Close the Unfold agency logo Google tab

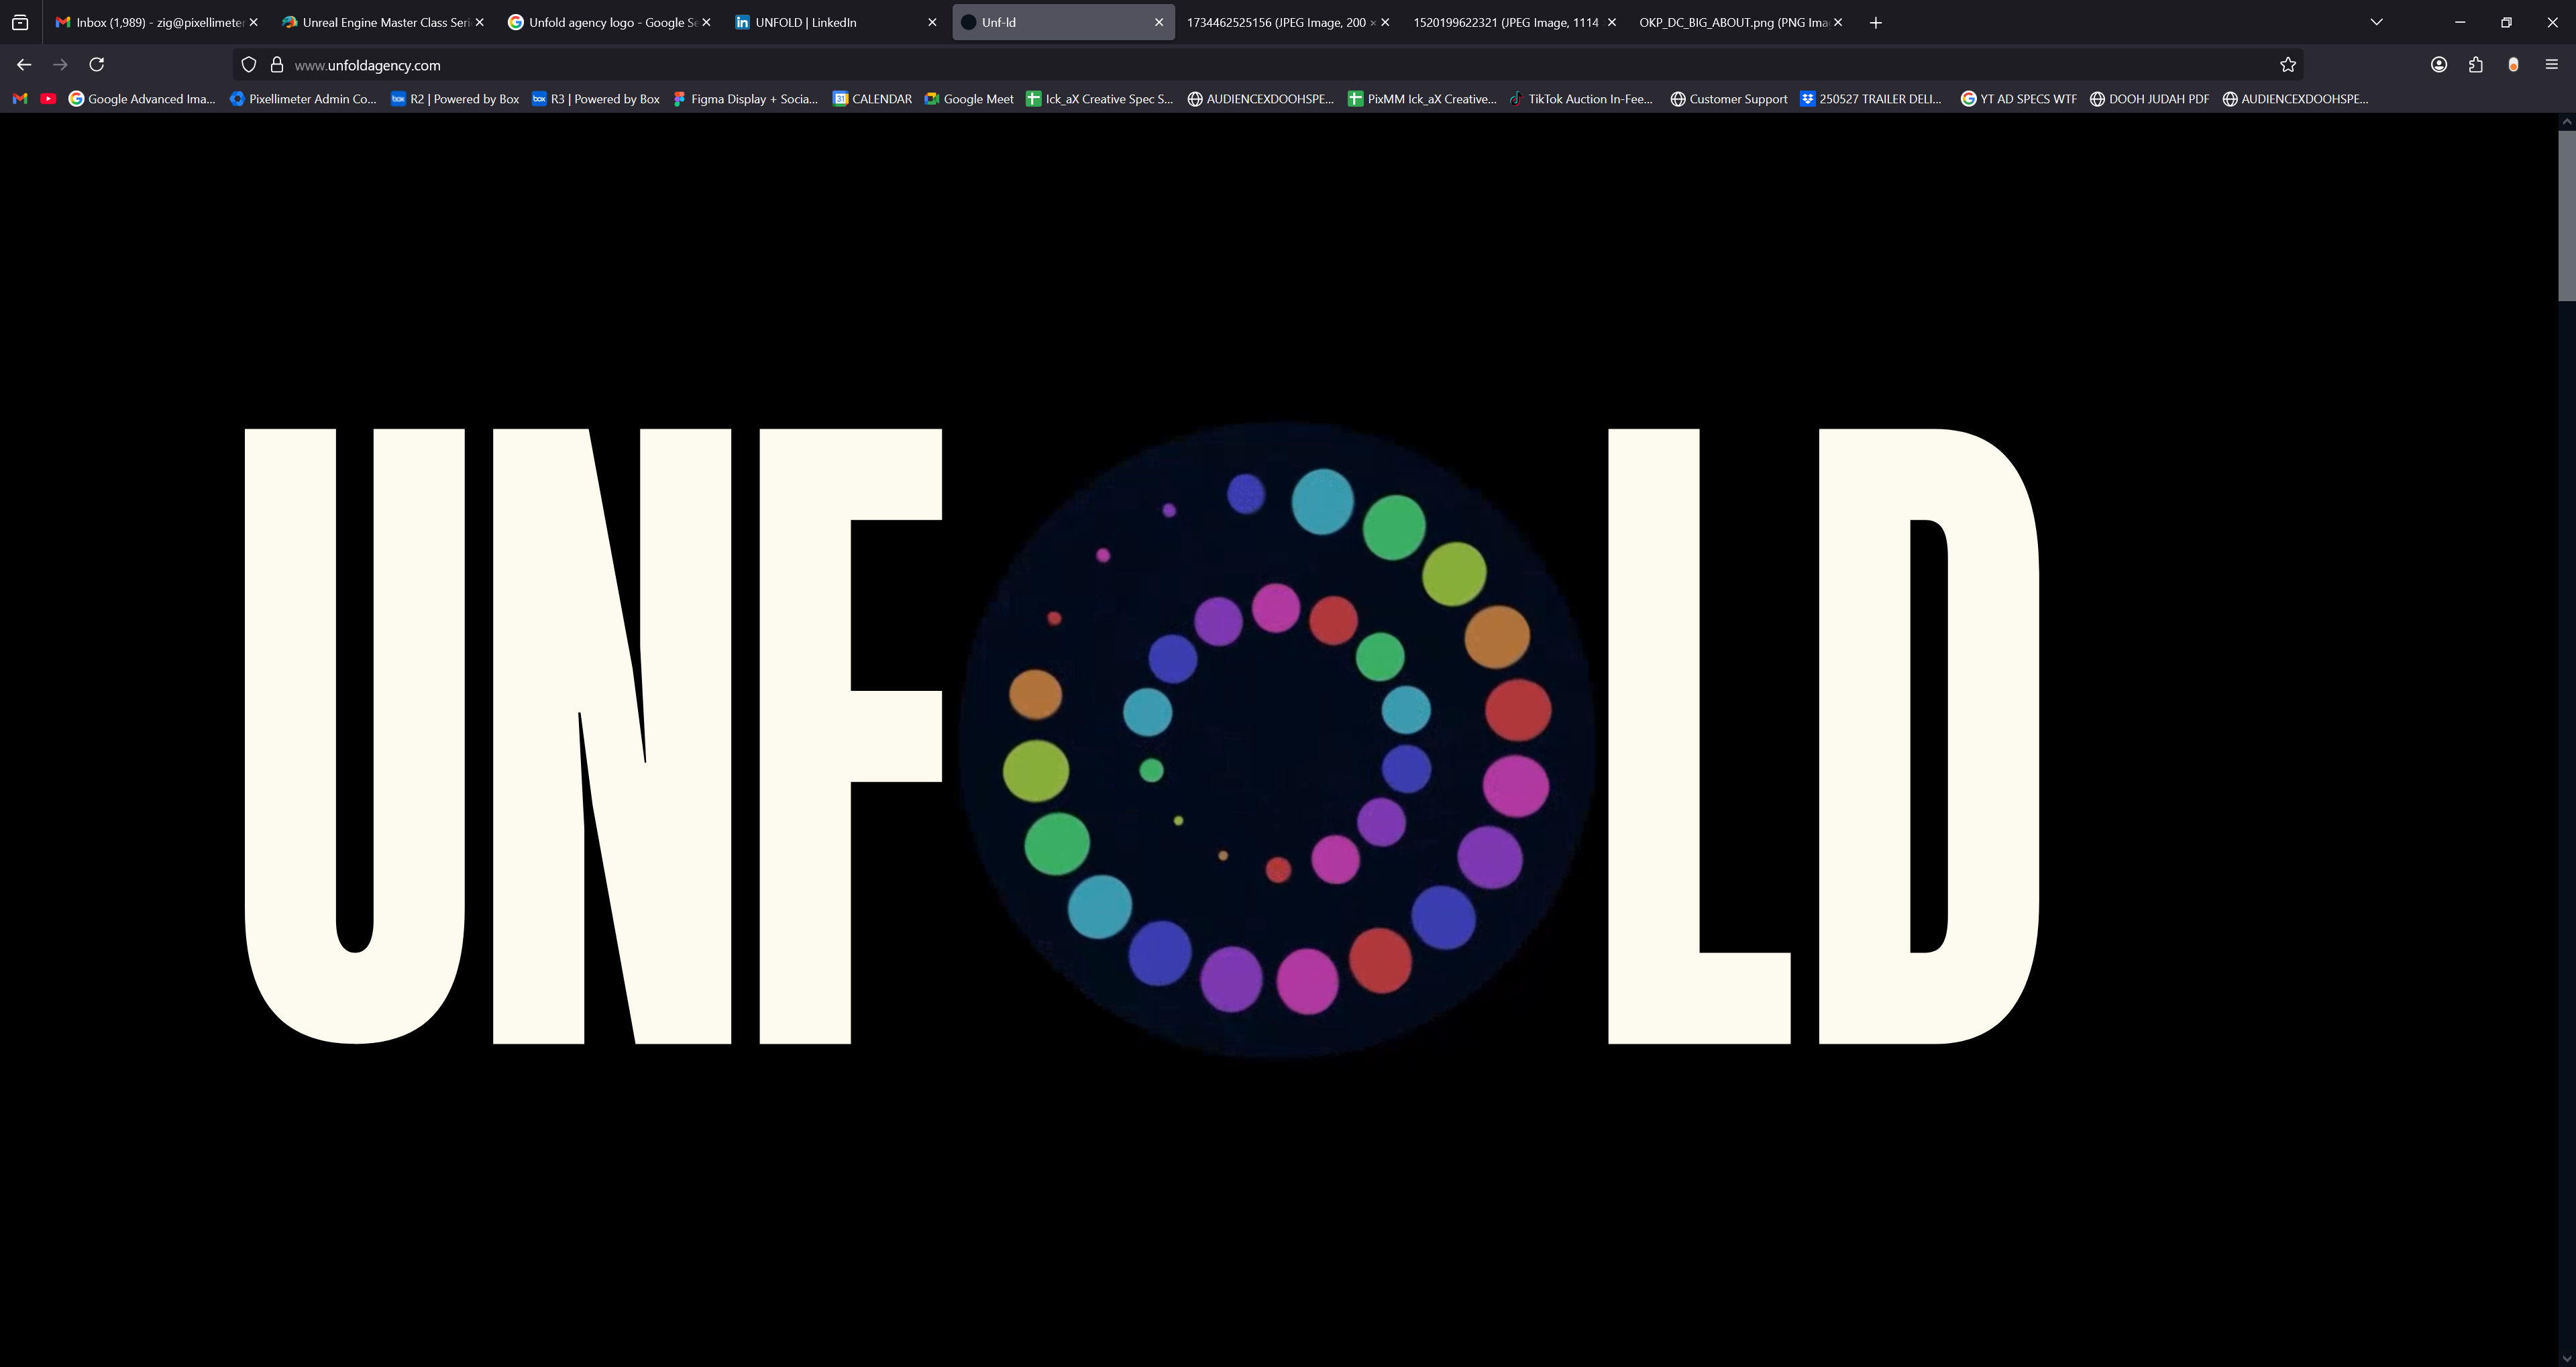(706, 22)
